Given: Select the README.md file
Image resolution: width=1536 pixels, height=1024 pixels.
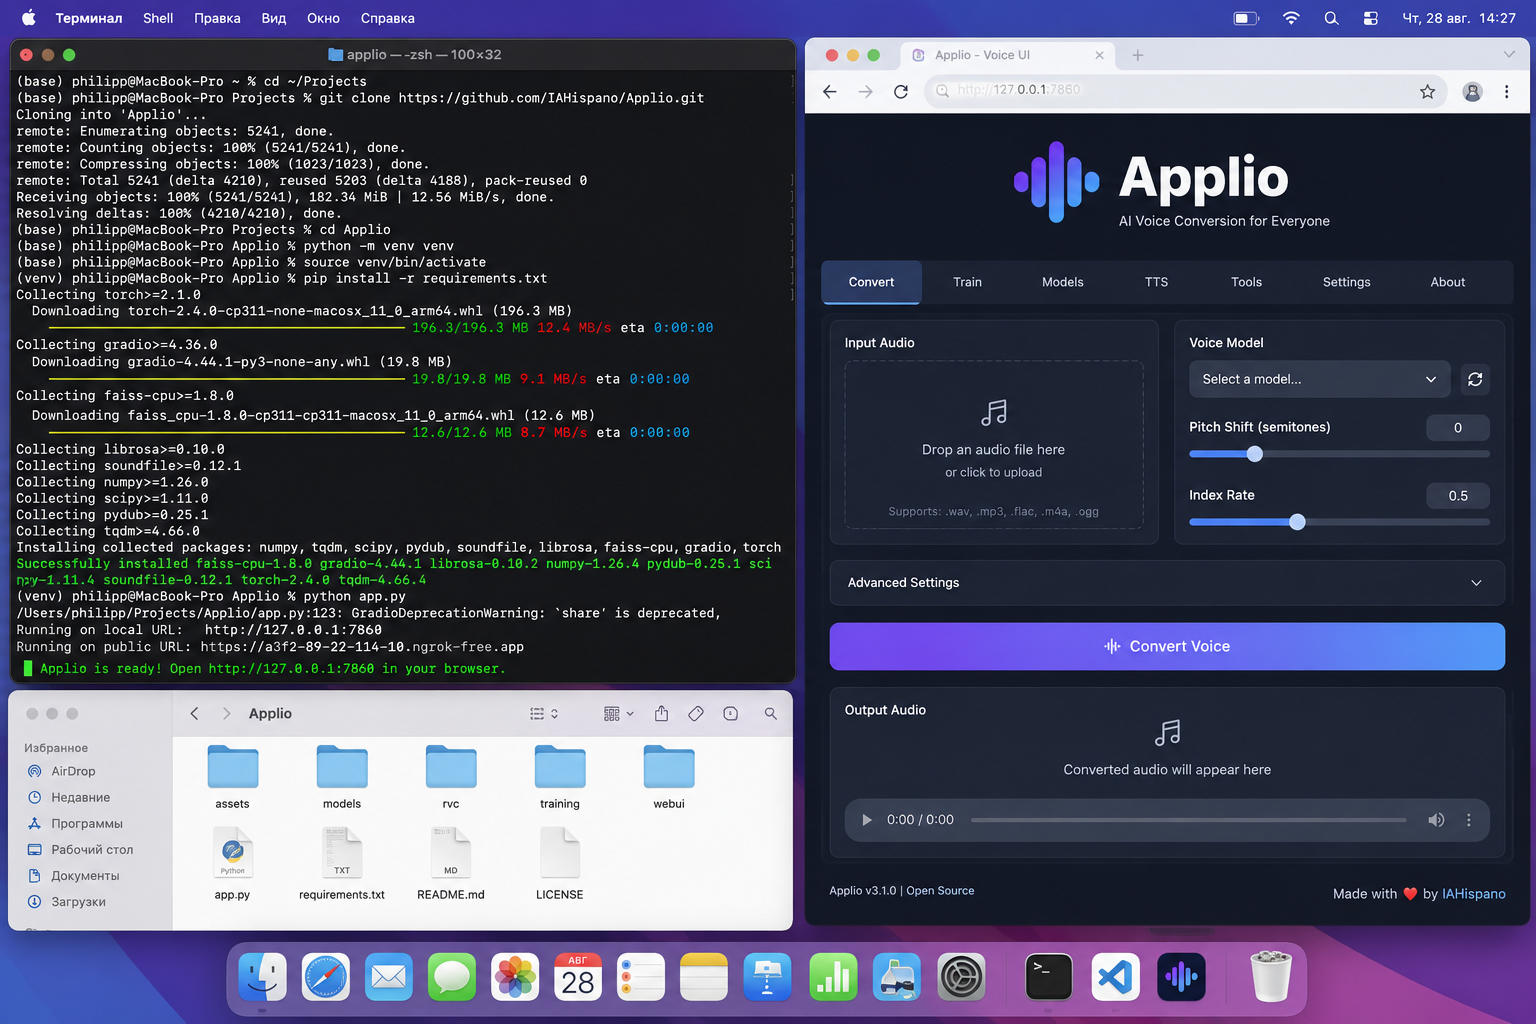Looking at the screenshot, I should [x=451, y=864].
